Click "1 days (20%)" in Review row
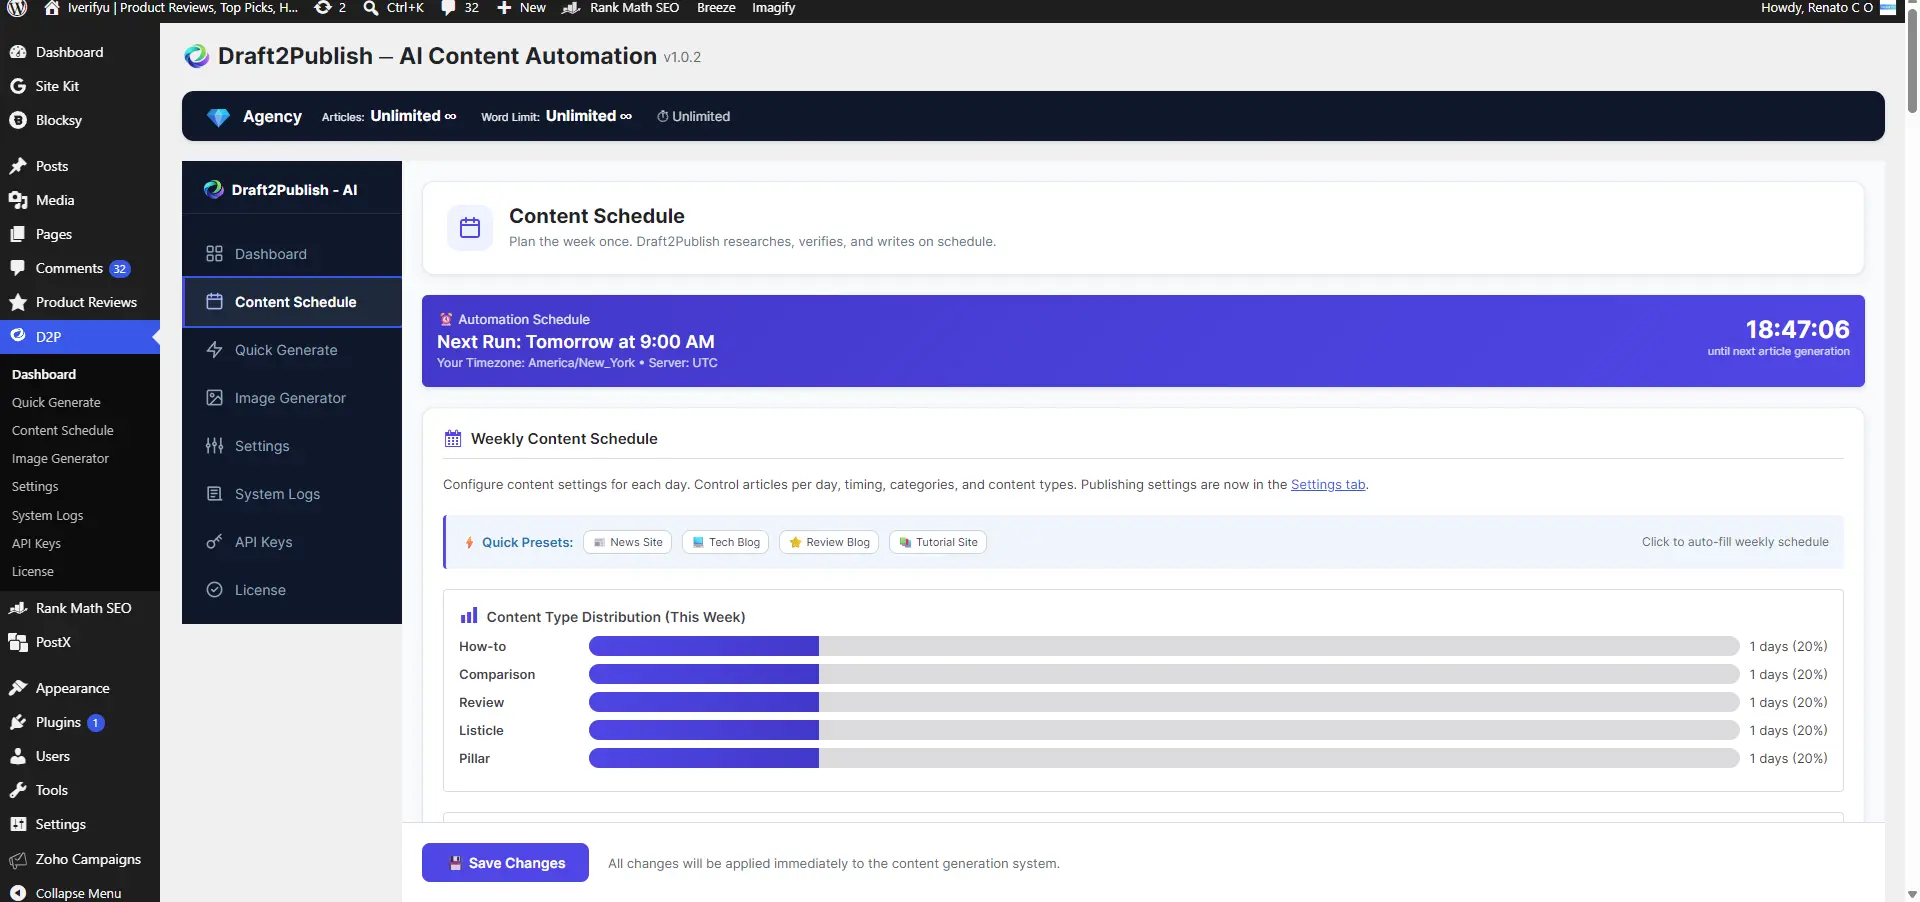This screenshot has width=1920, height=902. (x=1788, y=702)
